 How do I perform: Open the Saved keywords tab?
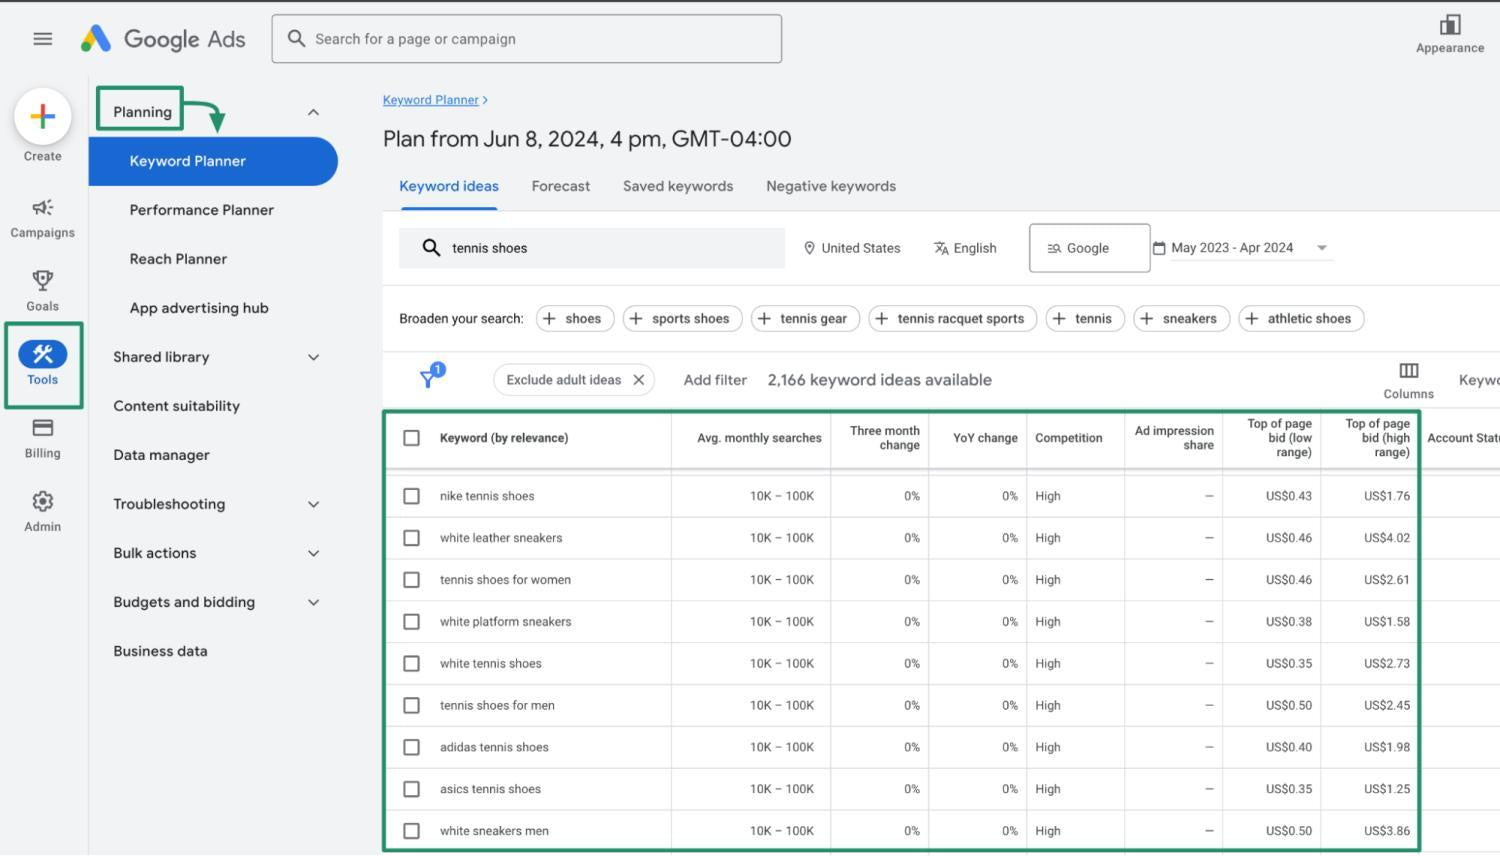678,186
